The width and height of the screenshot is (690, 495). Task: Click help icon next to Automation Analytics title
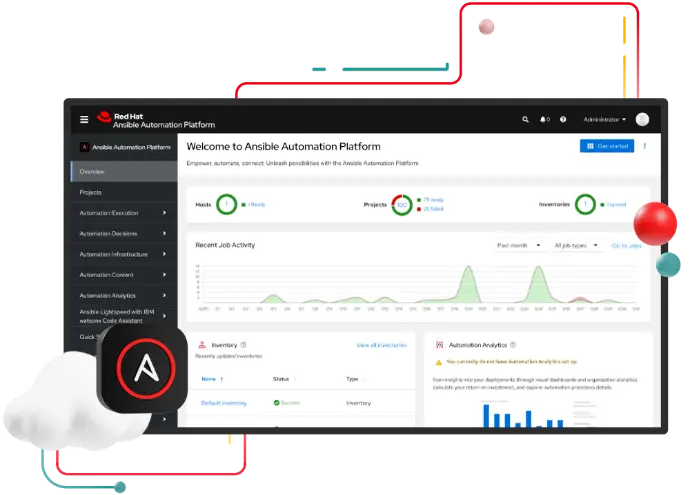[513, 345]
